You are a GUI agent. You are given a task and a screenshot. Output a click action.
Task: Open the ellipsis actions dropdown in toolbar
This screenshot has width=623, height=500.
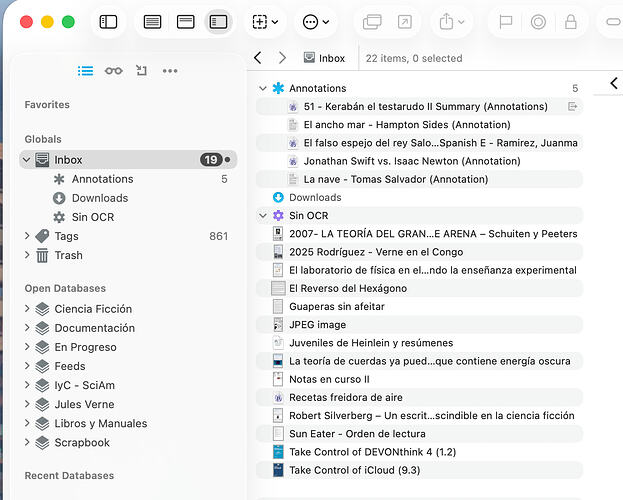point(317,22)
